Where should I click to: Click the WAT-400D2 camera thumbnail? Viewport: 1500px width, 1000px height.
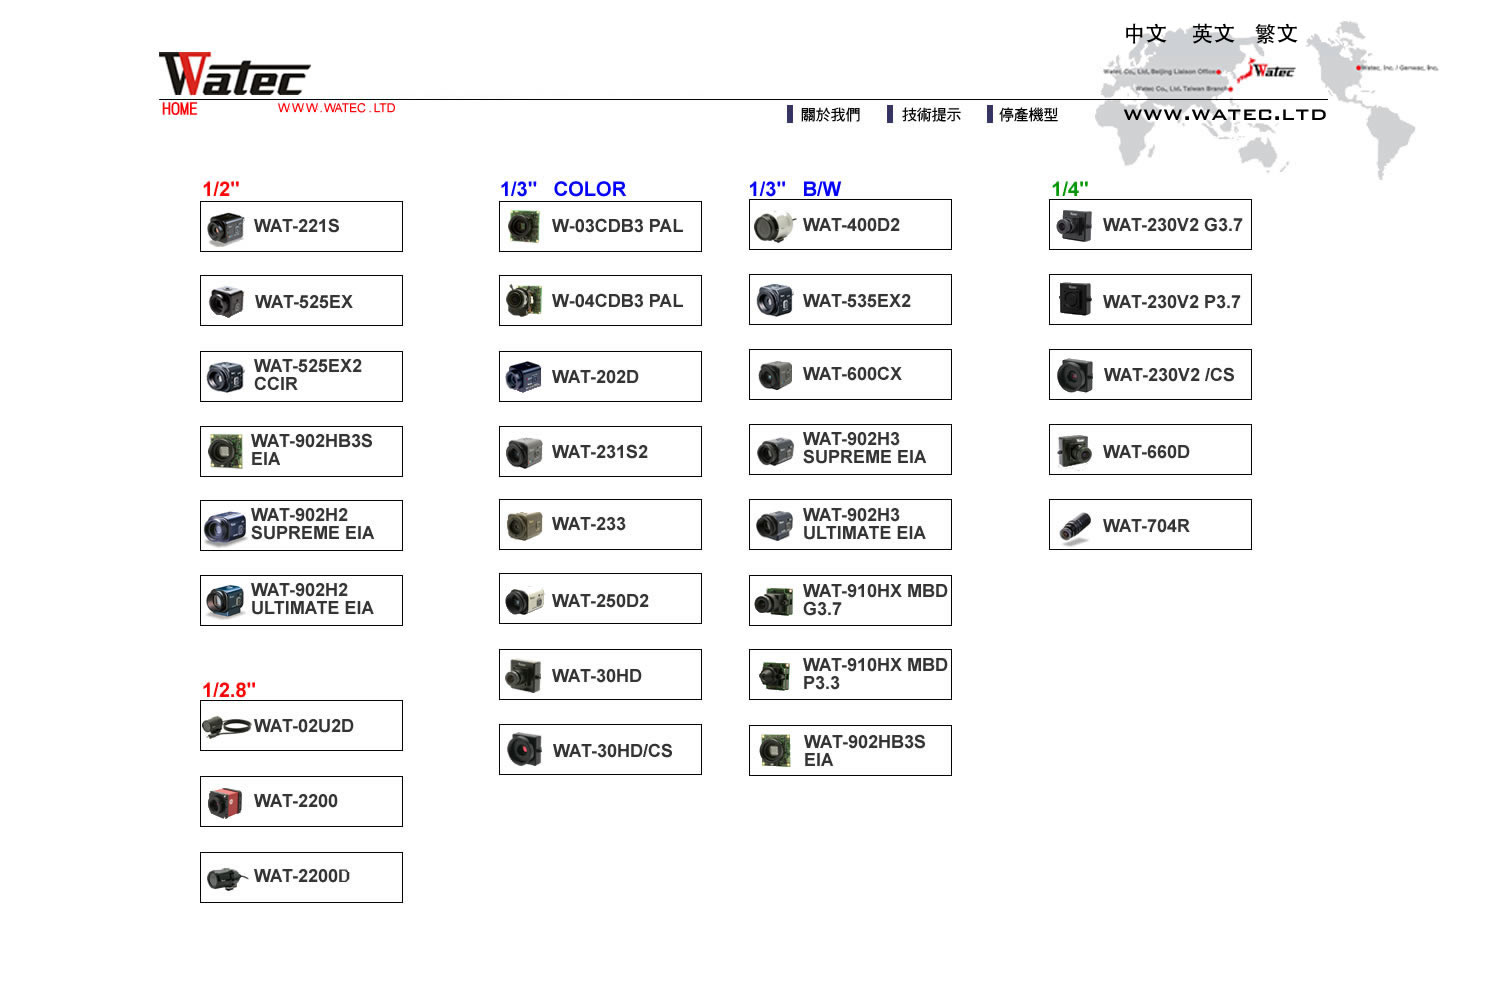point(773,226)
